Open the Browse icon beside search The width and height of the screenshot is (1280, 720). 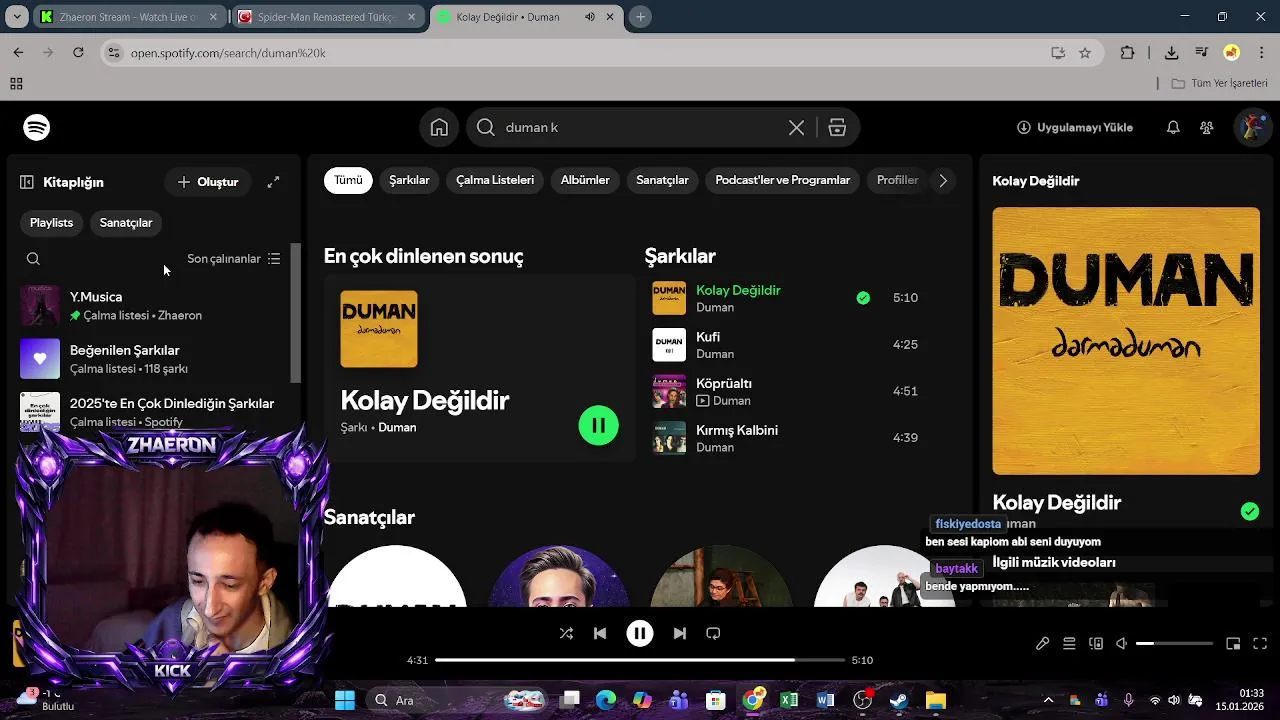(x=837, y=128)
